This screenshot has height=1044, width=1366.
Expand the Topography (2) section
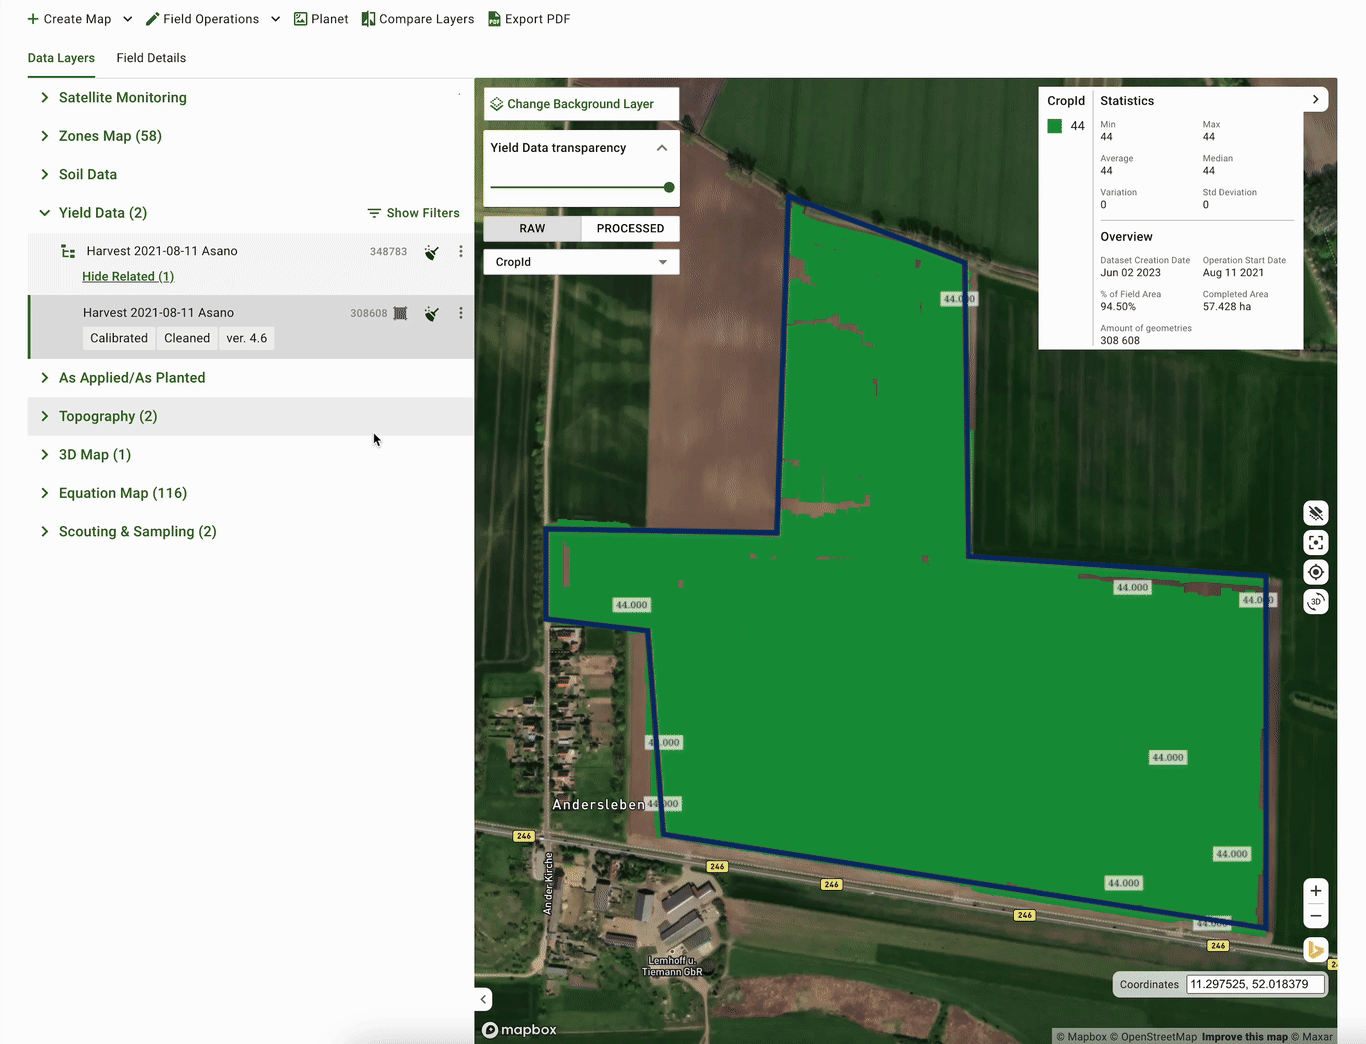pyautogui.click(x=107, y=416)
